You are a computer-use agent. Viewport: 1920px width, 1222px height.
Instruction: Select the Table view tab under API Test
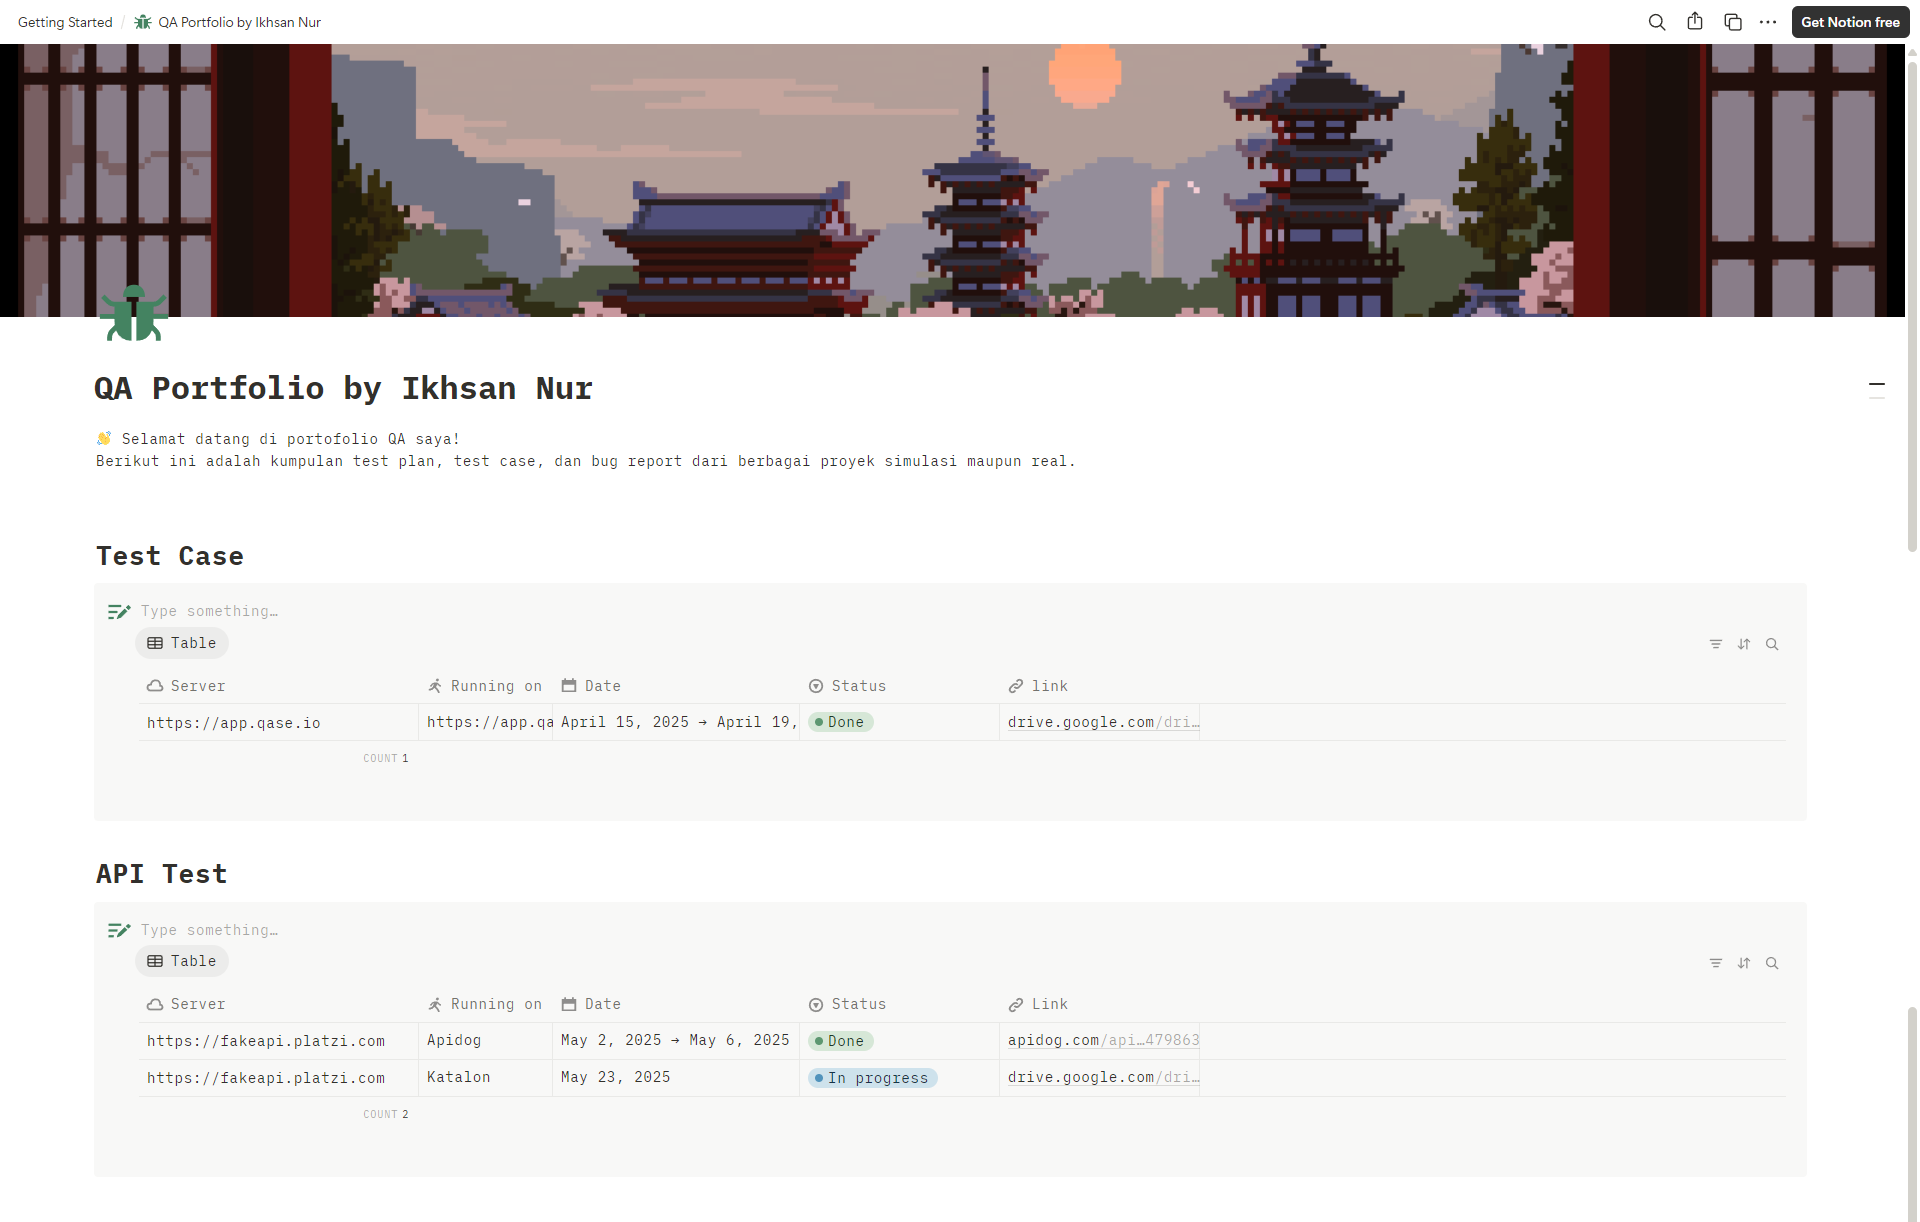click(x=182, y=961)
